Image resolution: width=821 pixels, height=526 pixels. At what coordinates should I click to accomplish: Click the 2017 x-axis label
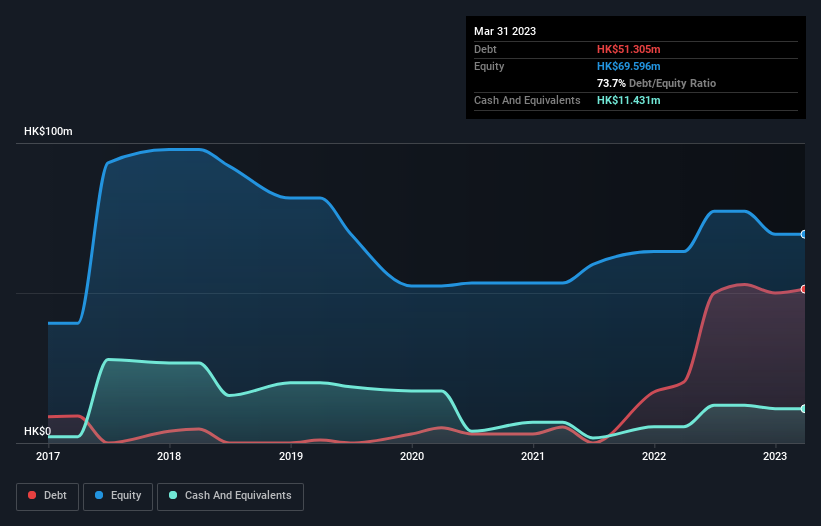(48, 456)
